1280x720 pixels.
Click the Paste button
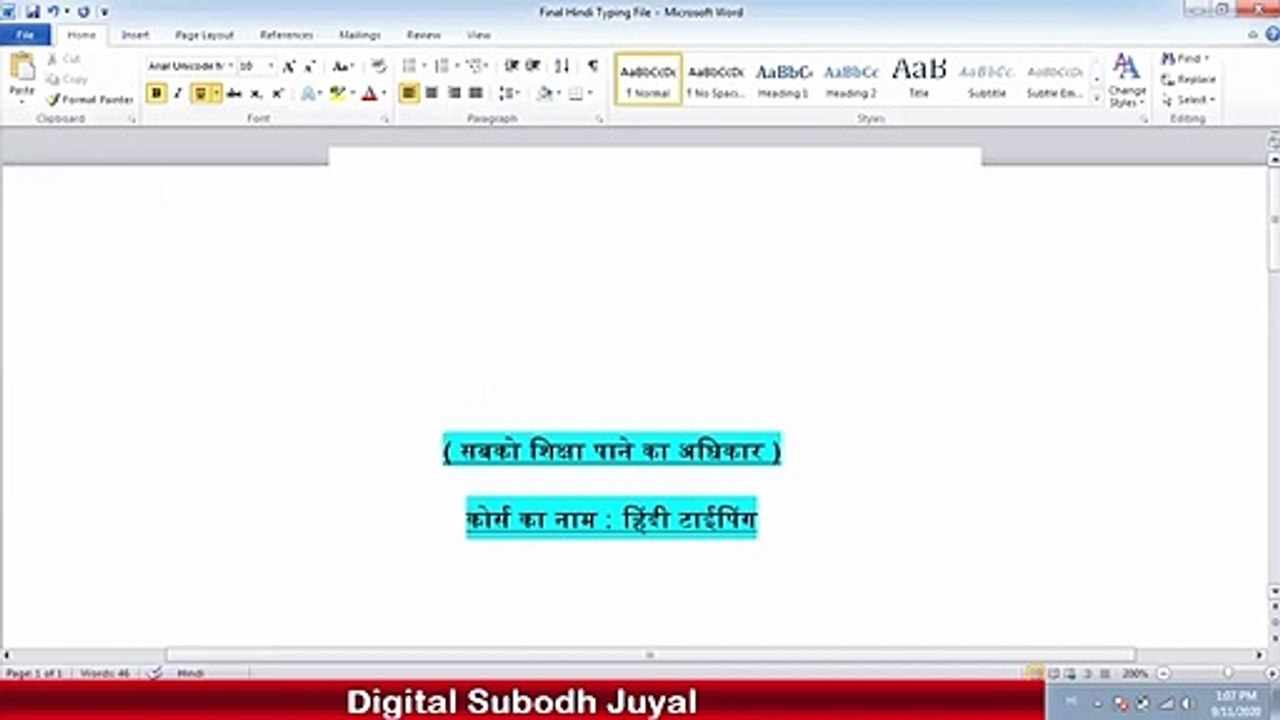tap(22, 78)
